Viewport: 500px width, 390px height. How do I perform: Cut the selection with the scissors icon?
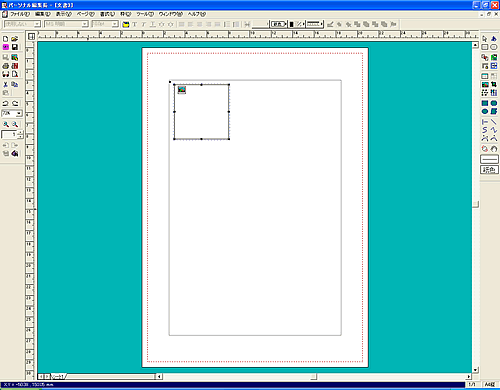click(5, 84)
